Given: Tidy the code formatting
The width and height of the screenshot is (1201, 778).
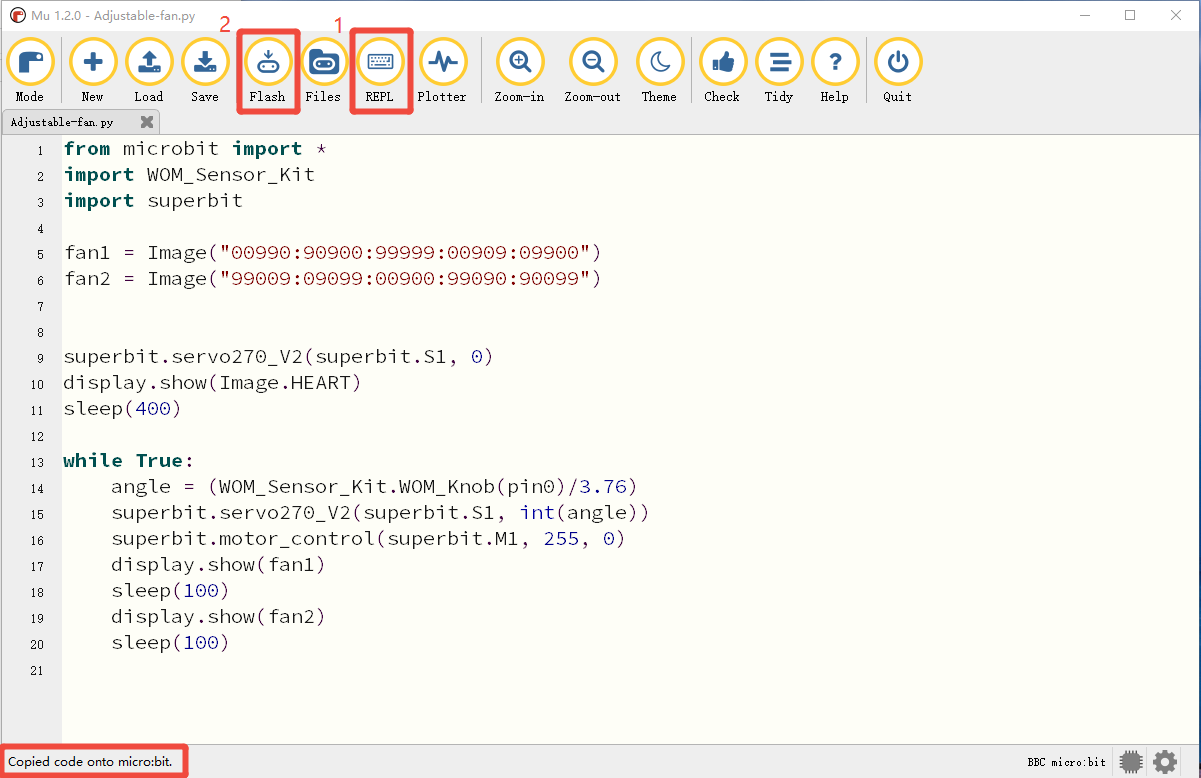Looking at the screenshot, I should click(x=779, y=71).
